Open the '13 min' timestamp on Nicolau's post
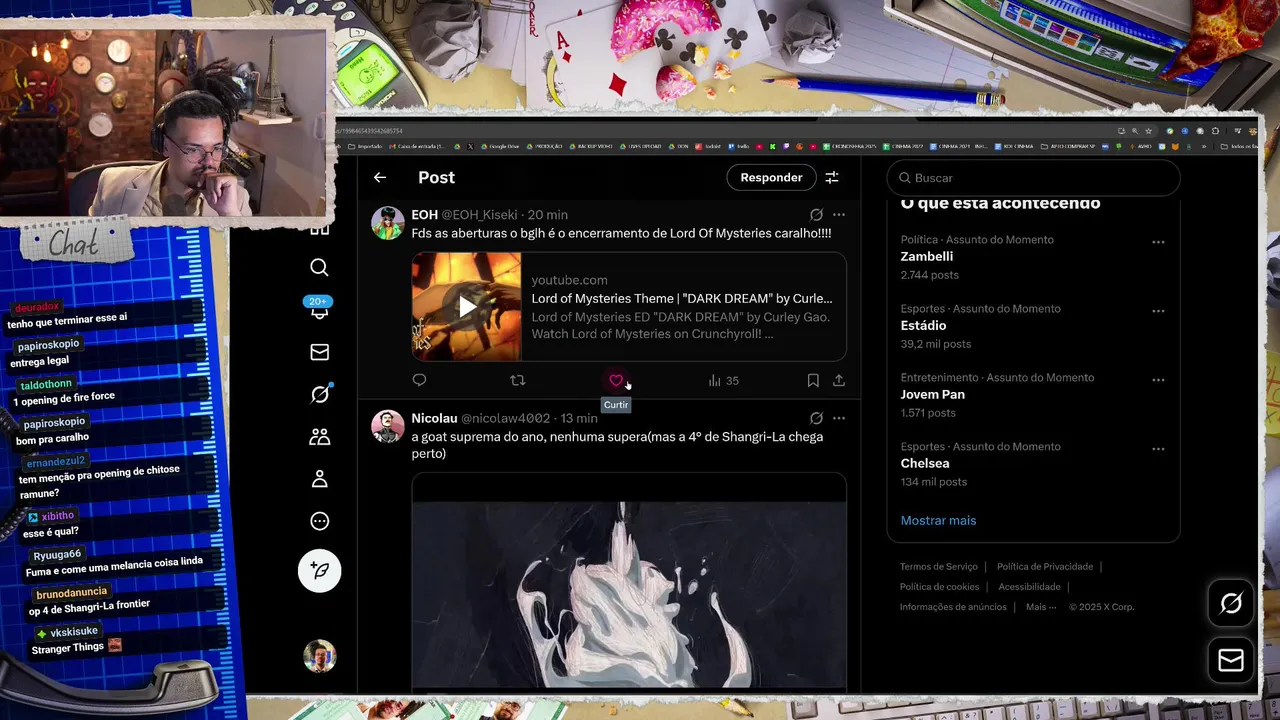 tap(579, 418)
